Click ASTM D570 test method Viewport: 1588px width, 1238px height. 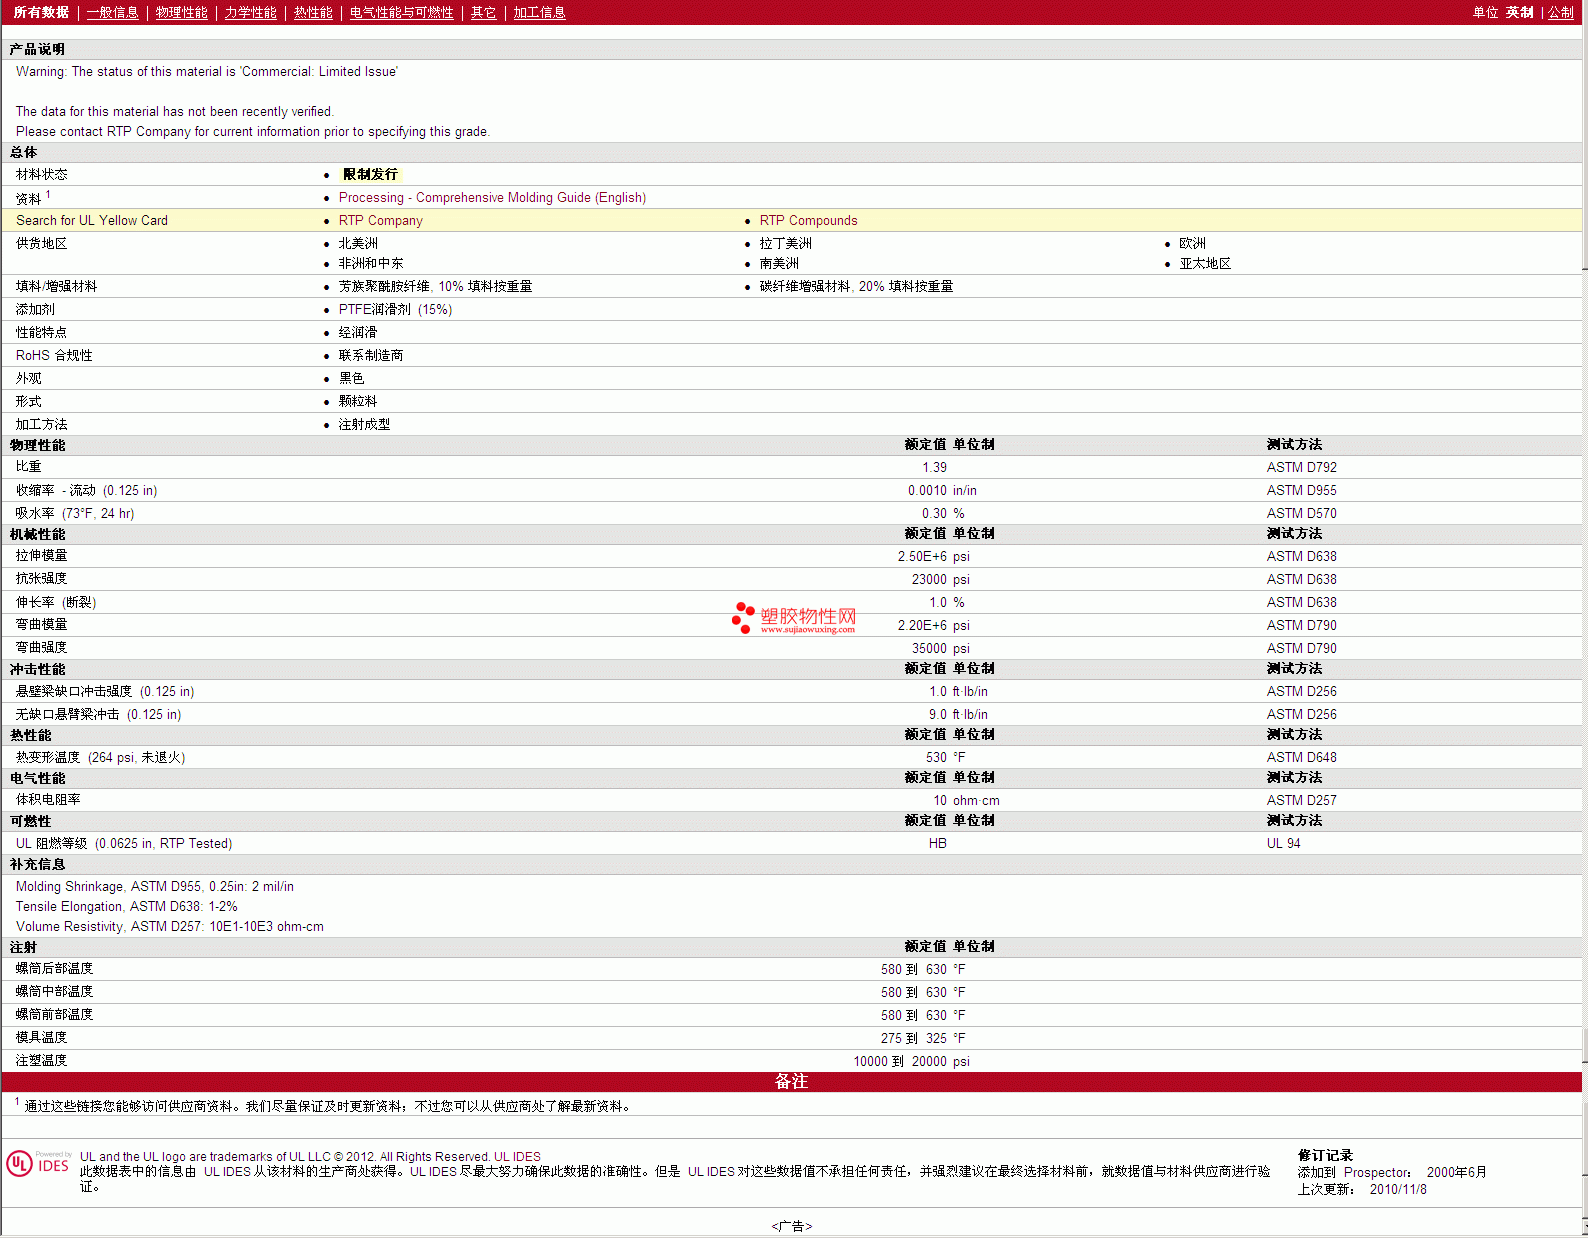click(1301, 513)
